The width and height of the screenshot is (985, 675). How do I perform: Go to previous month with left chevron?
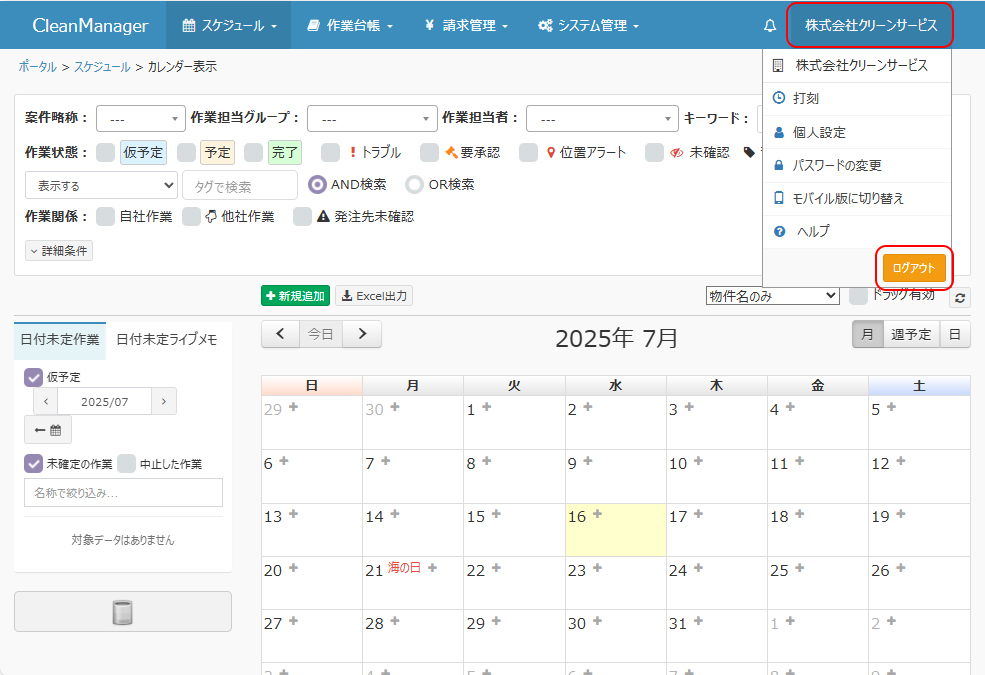281,334
